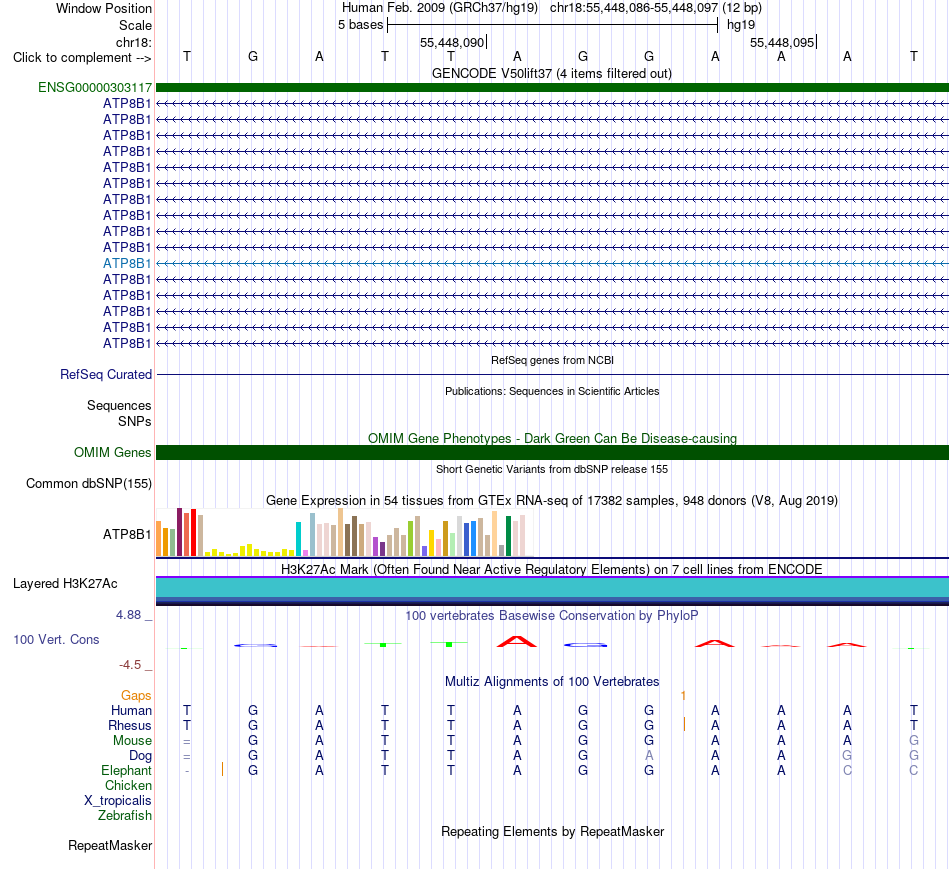Image resolution: width=950 pixels, height=869 pixels.
Task: Open the RefSeq Curated track label
Action: [105, 375]
